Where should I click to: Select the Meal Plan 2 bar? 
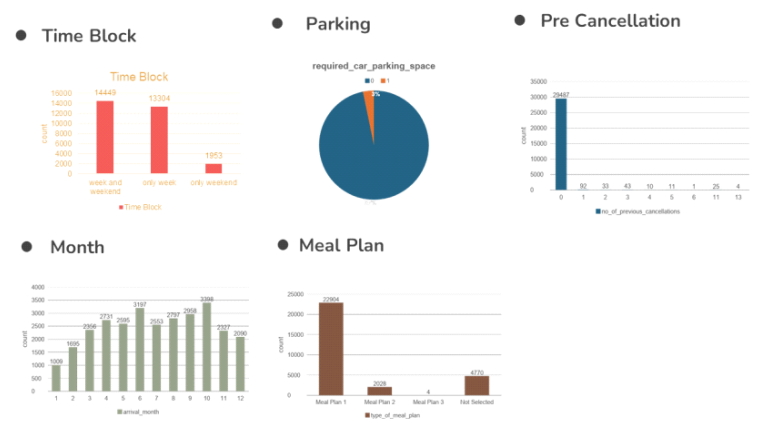[x=380, y=391]
